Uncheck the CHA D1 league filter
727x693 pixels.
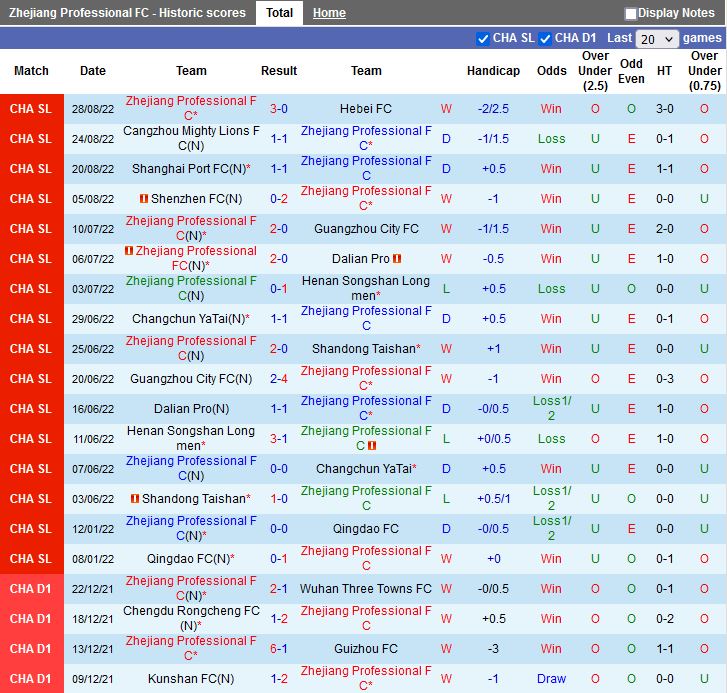pyautogui.click(x=545, y=38)
